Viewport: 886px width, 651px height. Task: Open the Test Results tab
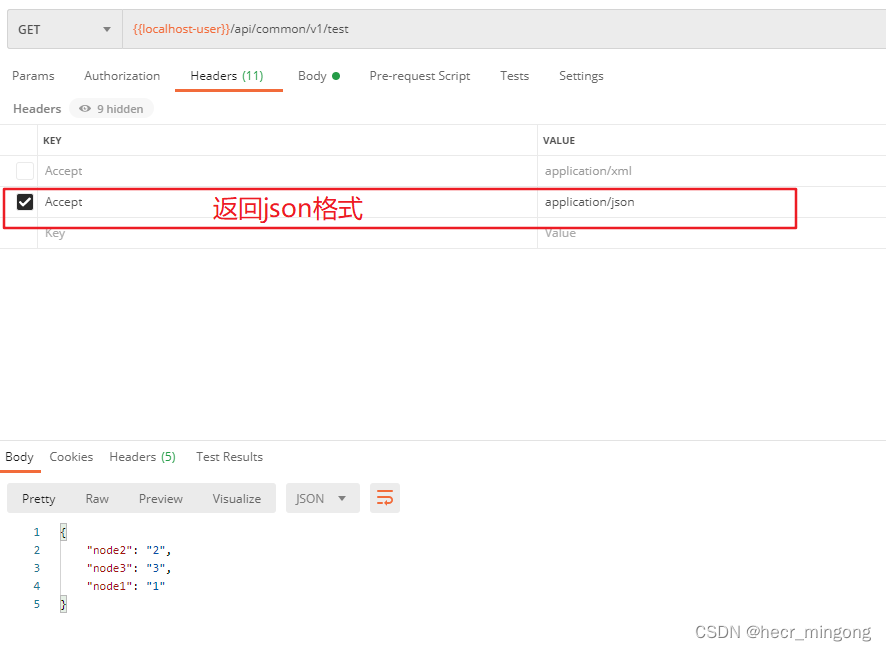pyautogui.click(x=229, y=457)
